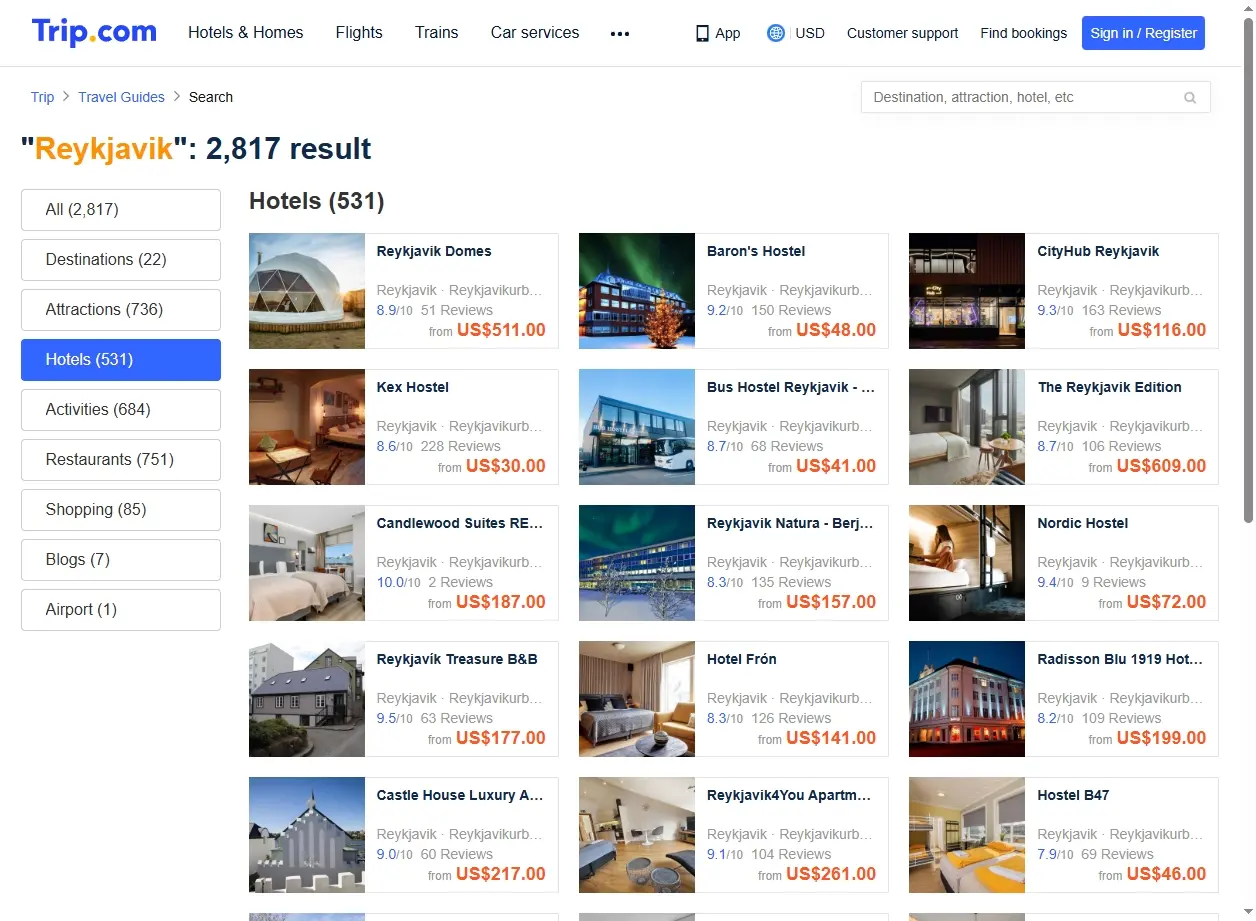The image size is (1256, 921).
Task: Open Radisson Blu 1919 thumbnail
Action: (967, 699)
